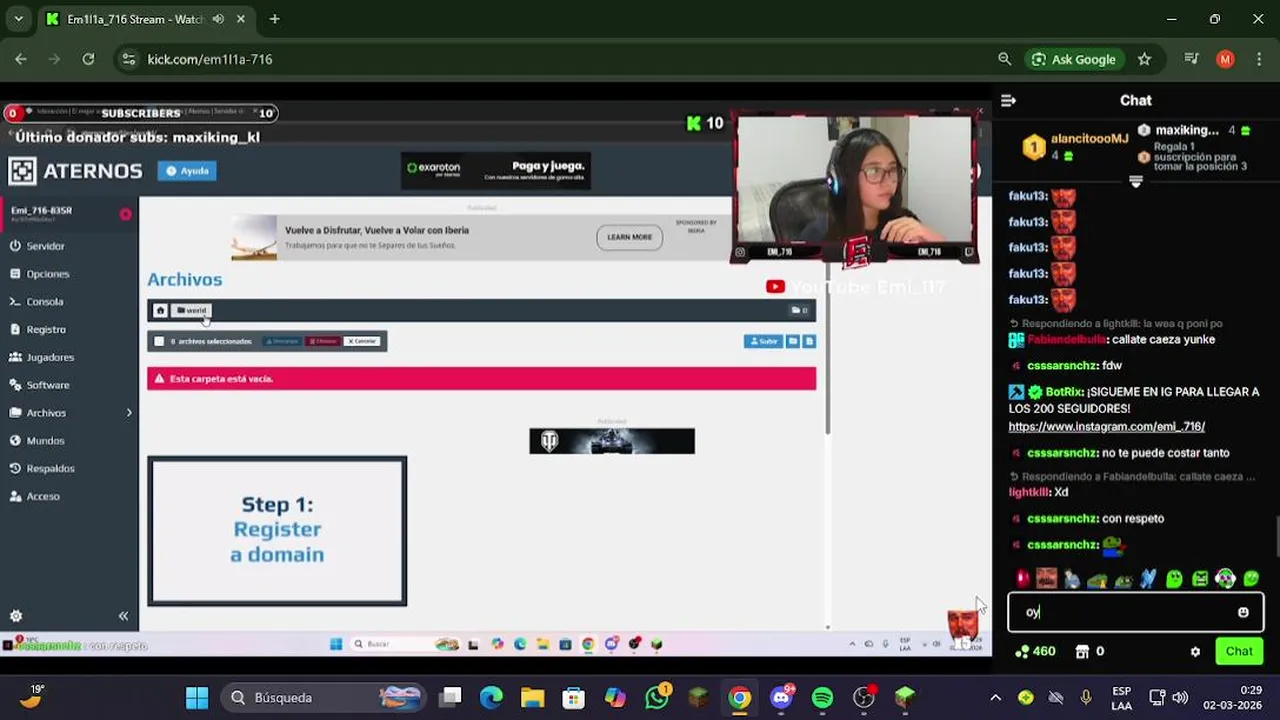Open the ESP LAA keyboard language indicator
This screenshot has height=720, width=1280.
tap(1122, 698)
